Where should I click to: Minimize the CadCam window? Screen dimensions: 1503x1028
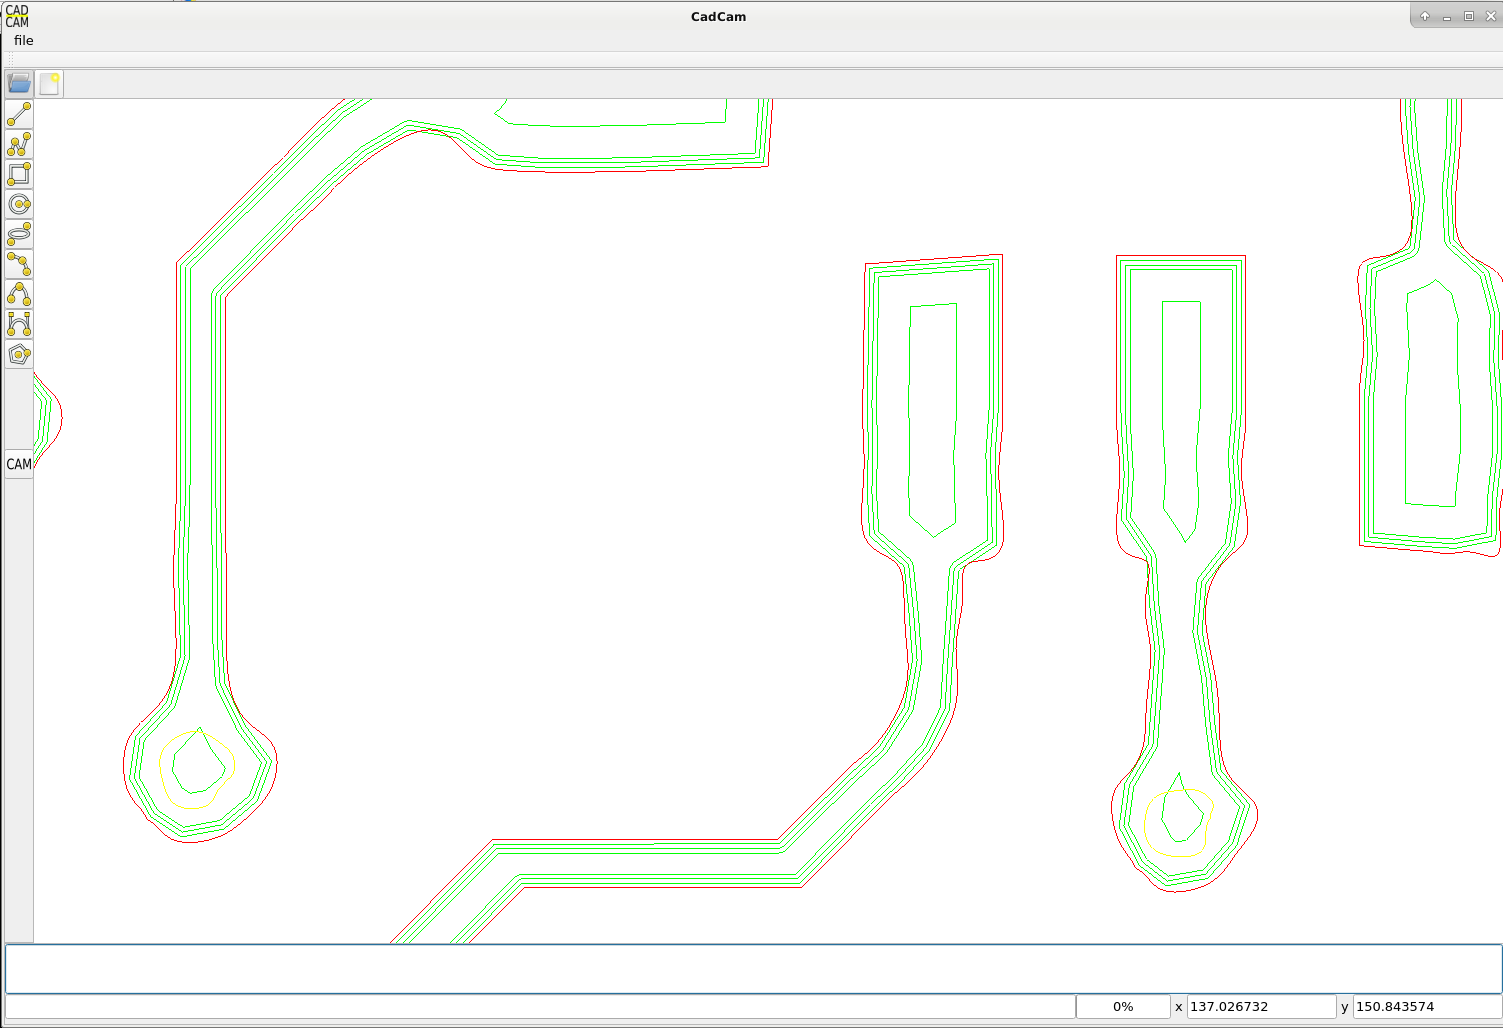click(1447, 16)
